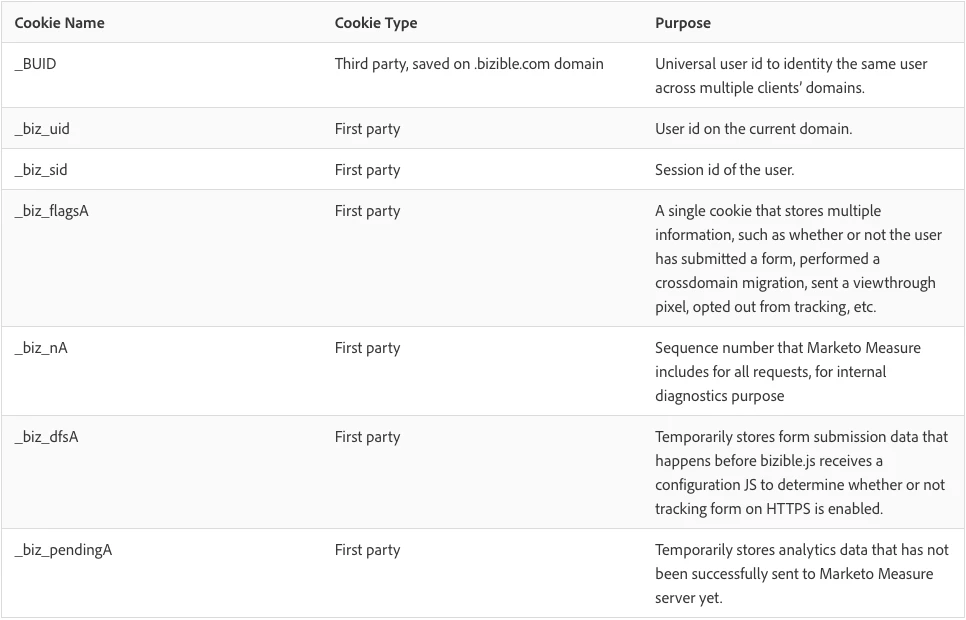Click 'User id on the current domain' text
The image size is (966, 620).
(753, 129)
